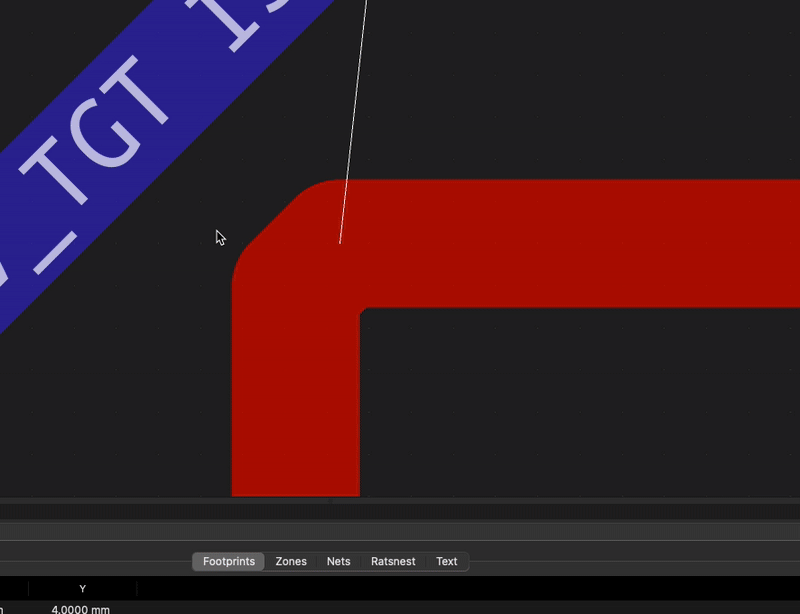The image size is (800, 614).
Task: Open the Text tab
Action: click(x=446, y=561)
